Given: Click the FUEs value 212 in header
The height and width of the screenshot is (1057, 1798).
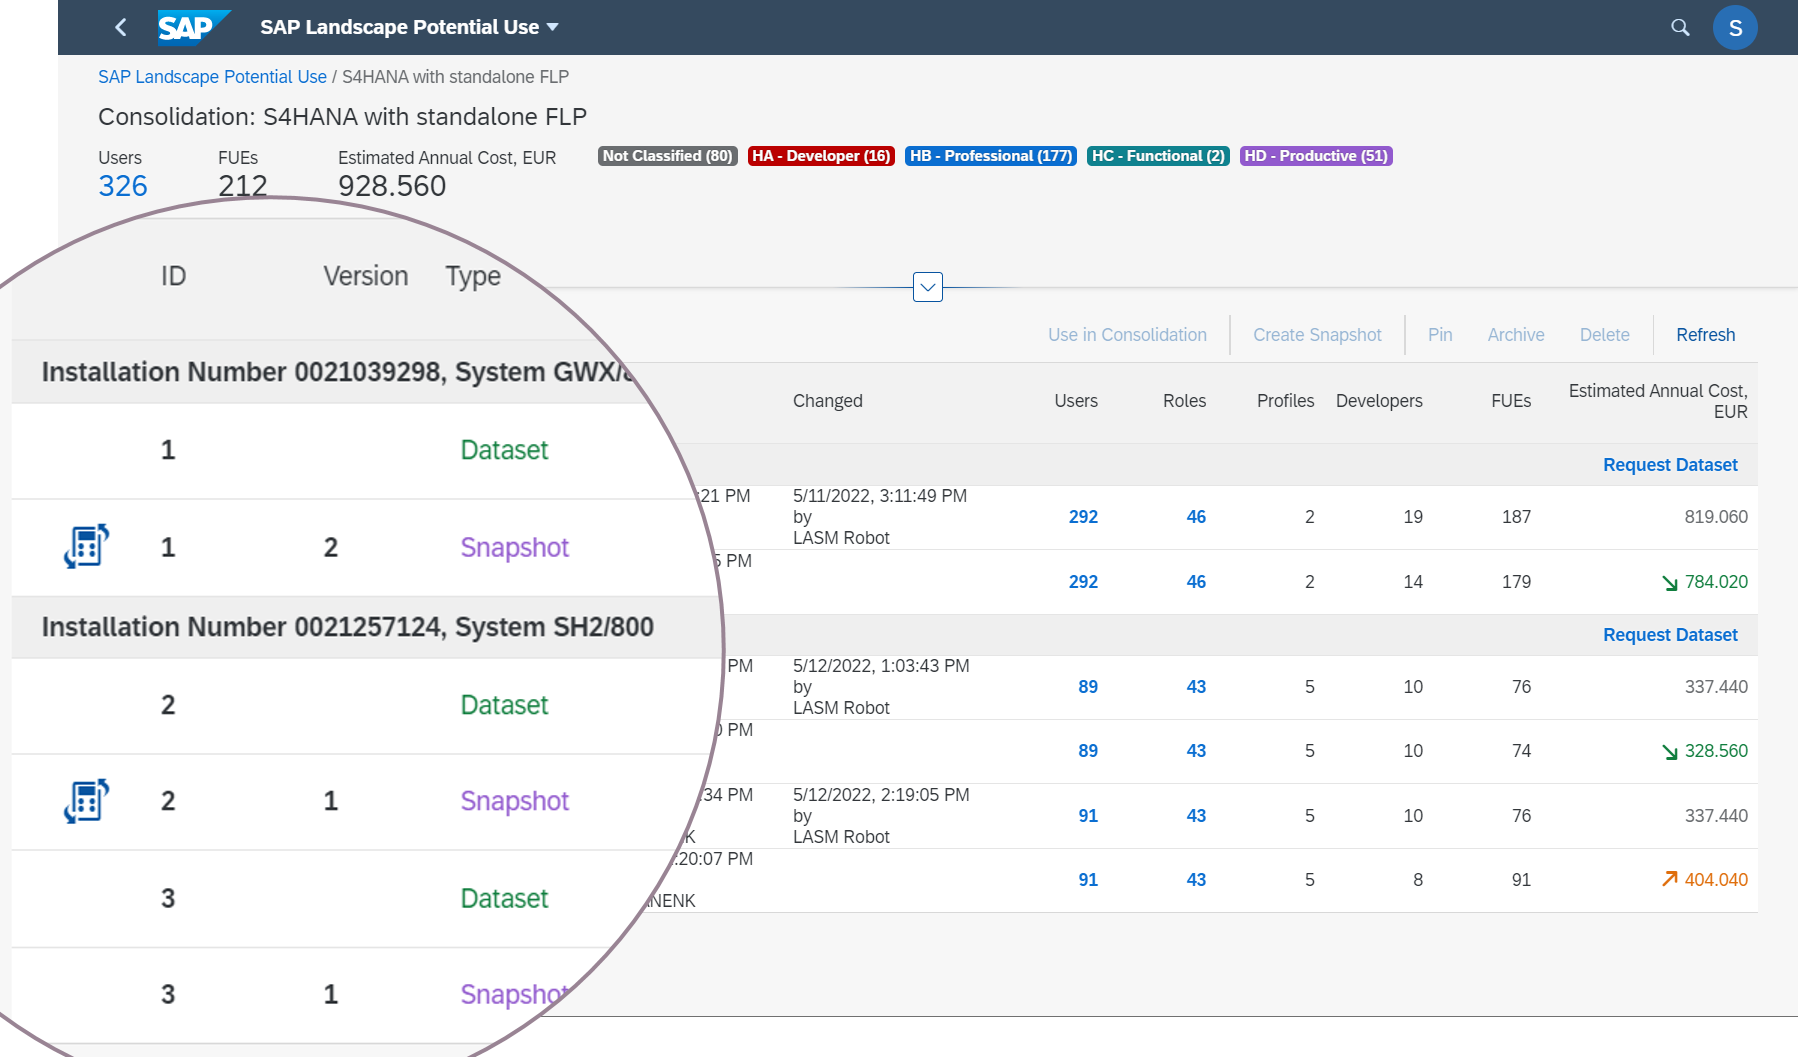Looking at the screenshot, I should [x=243, y=186].
